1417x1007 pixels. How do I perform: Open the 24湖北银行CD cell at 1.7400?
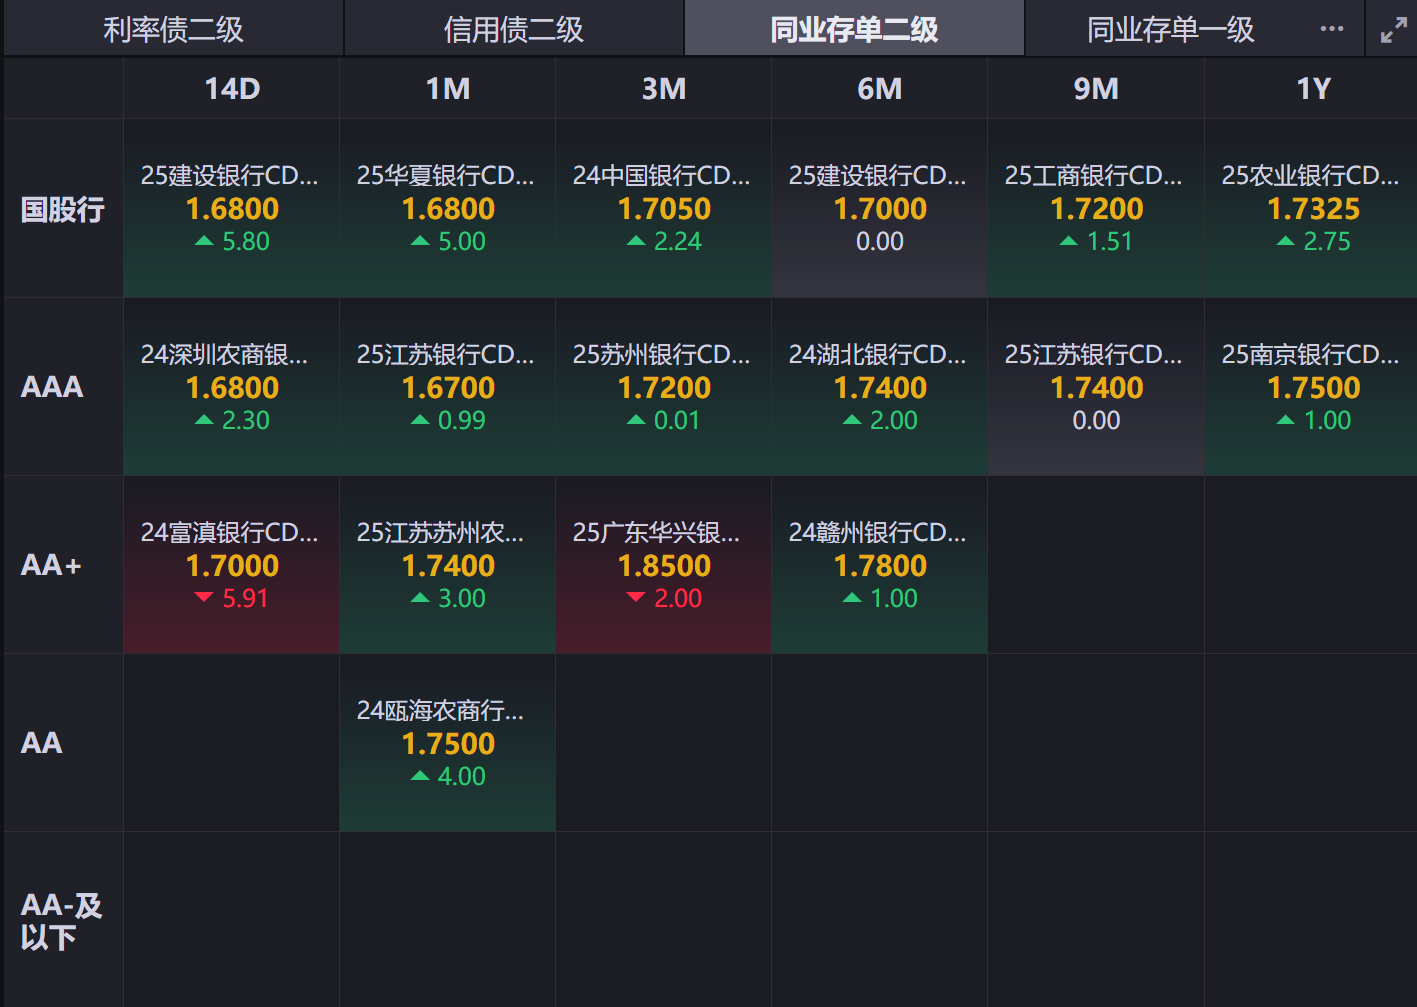pos(880,387)
